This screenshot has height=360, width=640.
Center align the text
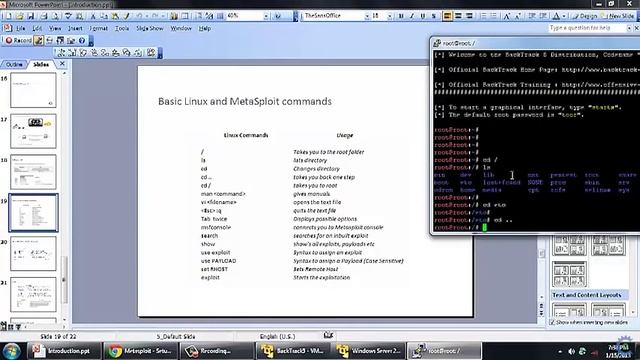pos(458,16)
